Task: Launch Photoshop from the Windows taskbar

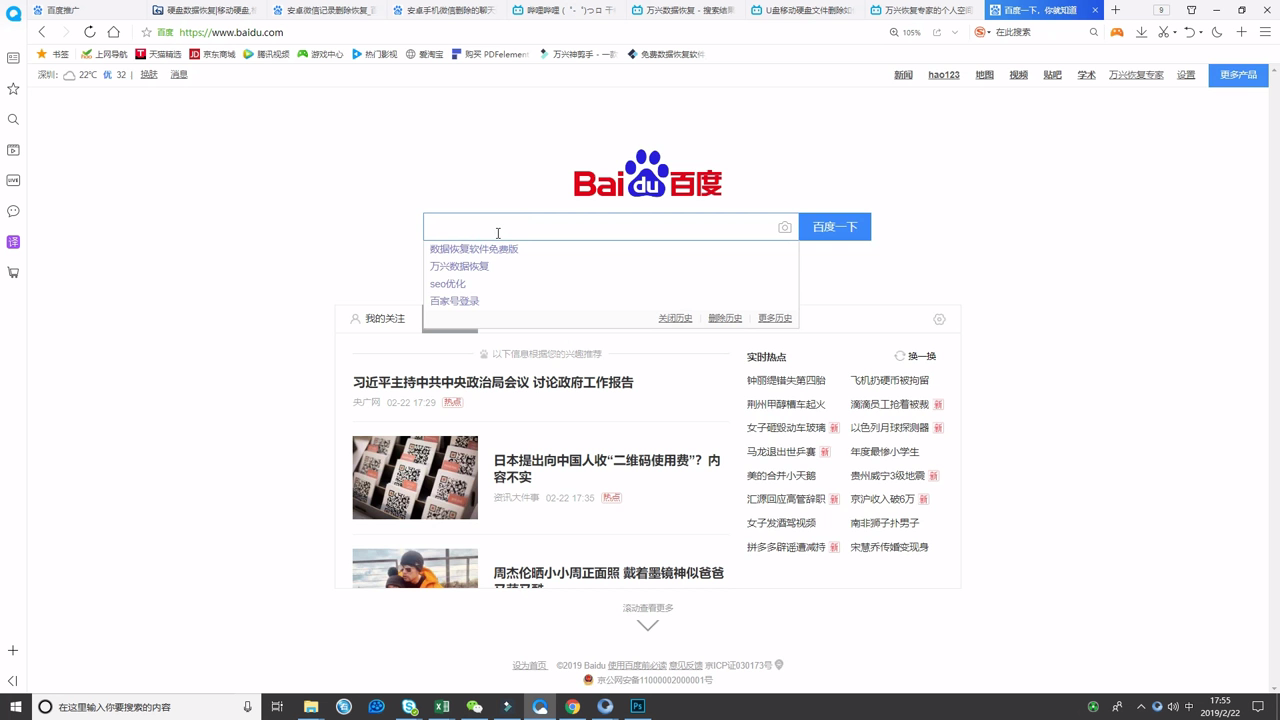Action: point(636,707)
